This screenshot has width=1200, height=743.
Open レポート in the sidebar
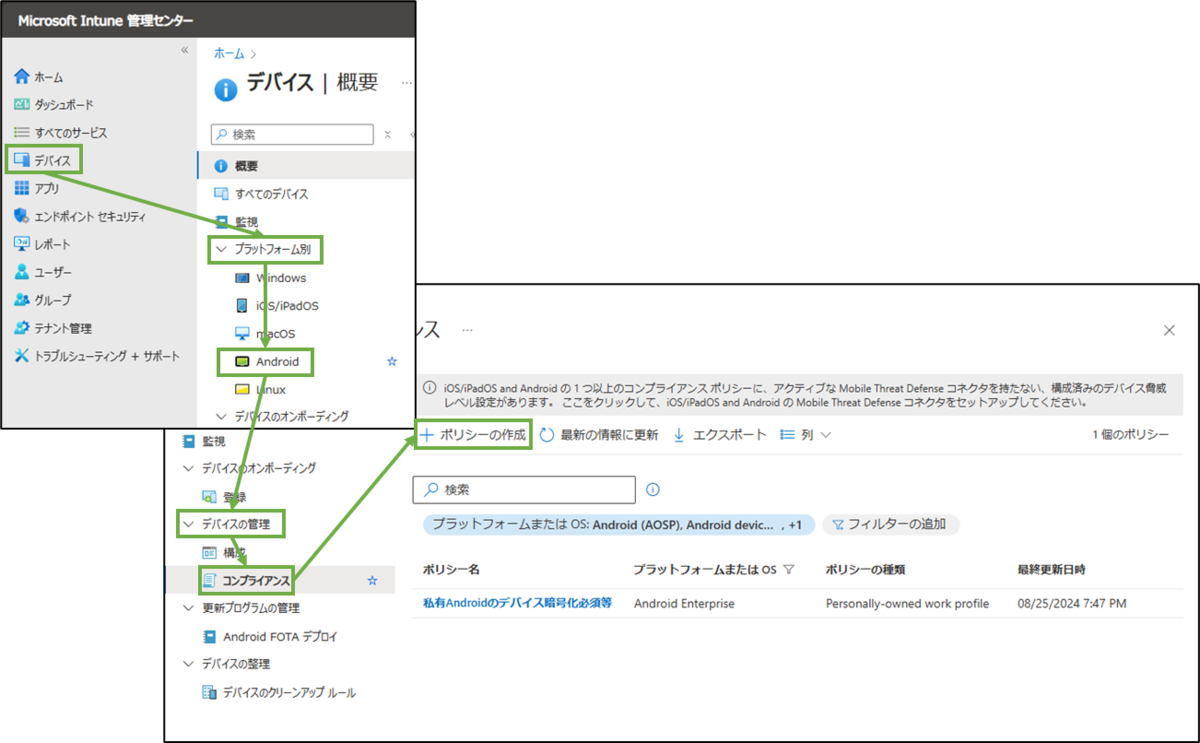point(43,244)
